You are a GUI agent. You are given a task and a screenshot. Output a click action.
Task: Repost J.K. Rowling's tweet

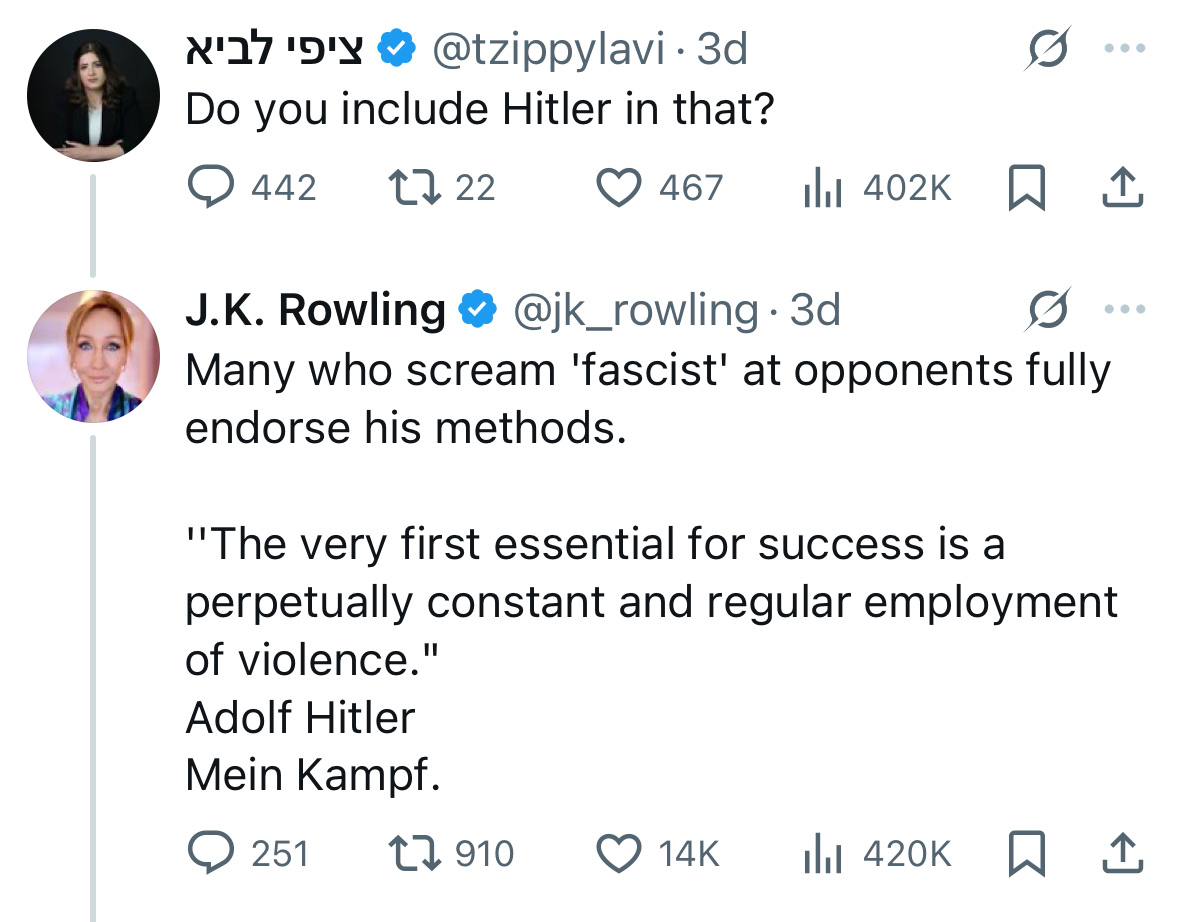pyautogui.click(x=410, y=853)
